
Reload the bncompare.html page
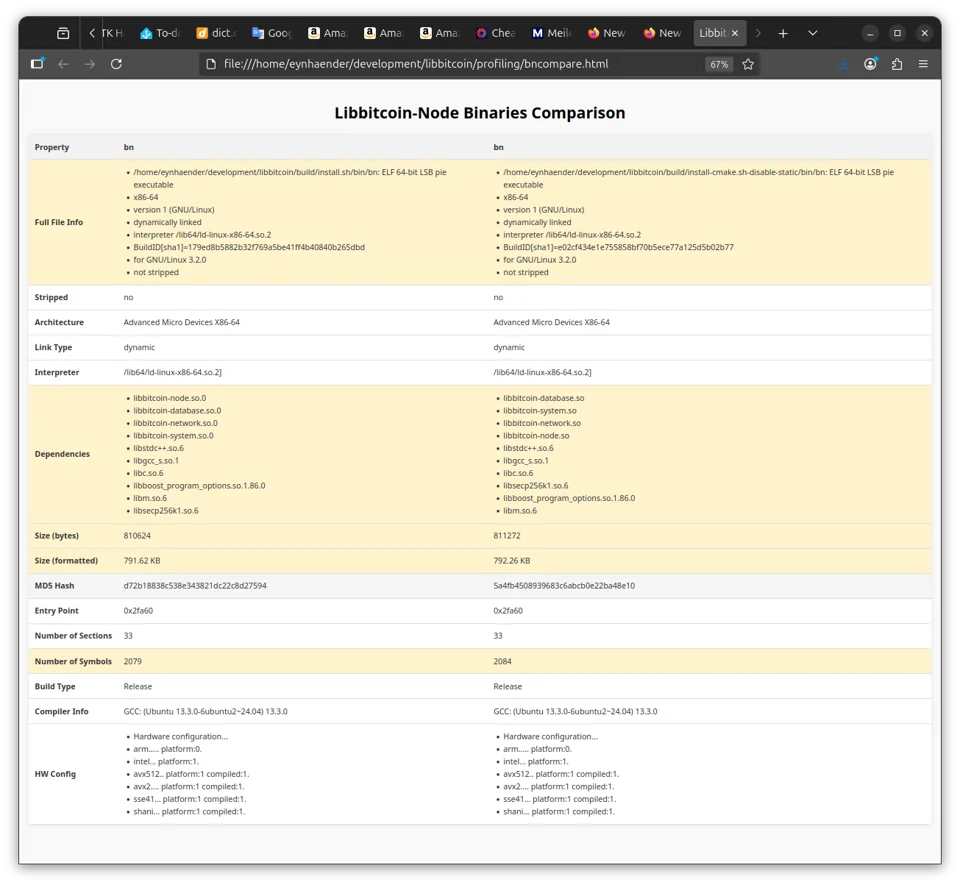[116, 64]
